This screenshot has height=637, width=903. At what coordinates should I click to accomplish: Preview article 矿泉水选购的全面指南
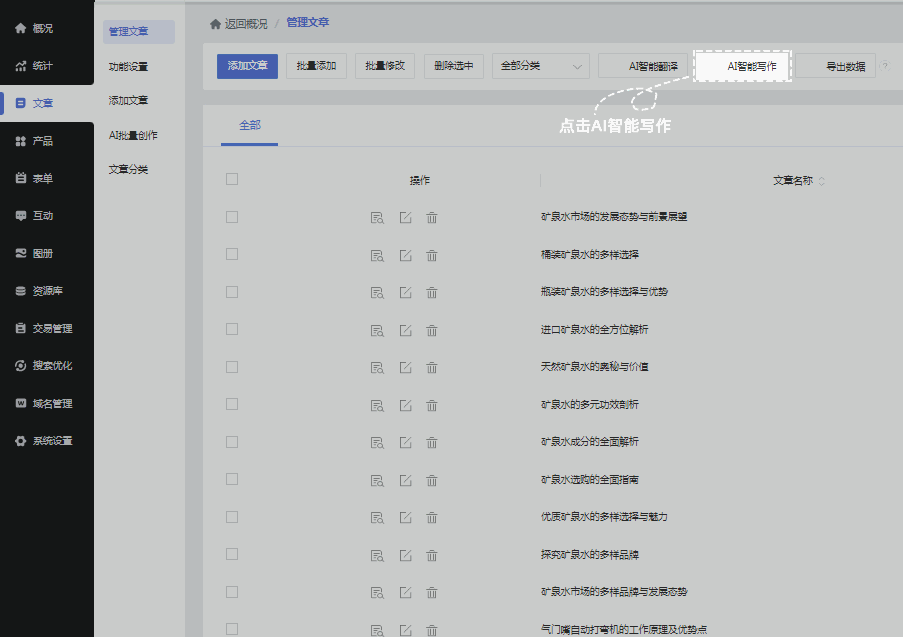tap(377, 481)
